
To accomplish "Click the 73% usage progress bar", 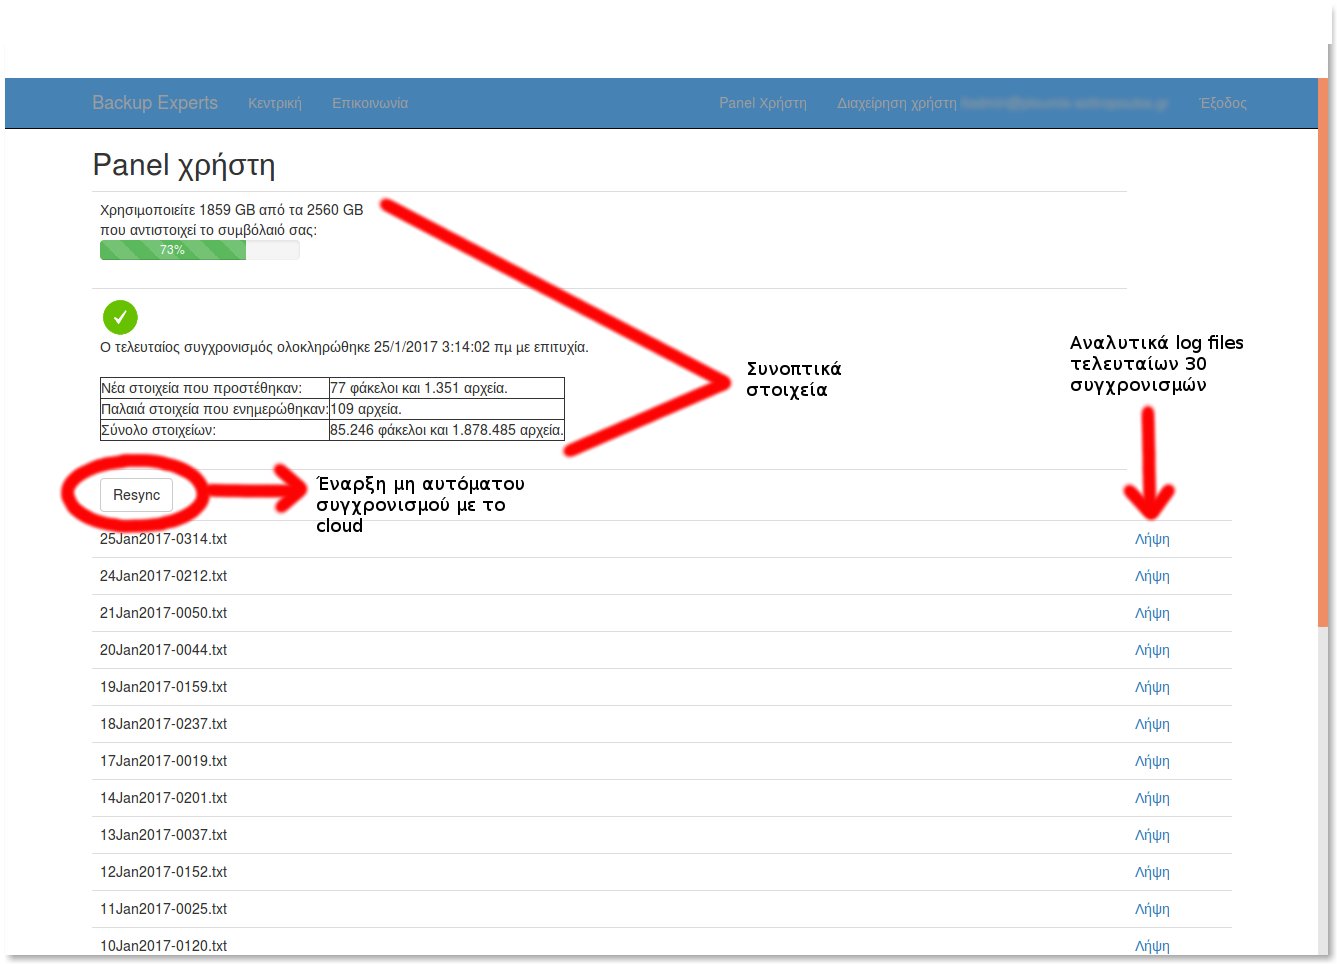I will 200,250.
